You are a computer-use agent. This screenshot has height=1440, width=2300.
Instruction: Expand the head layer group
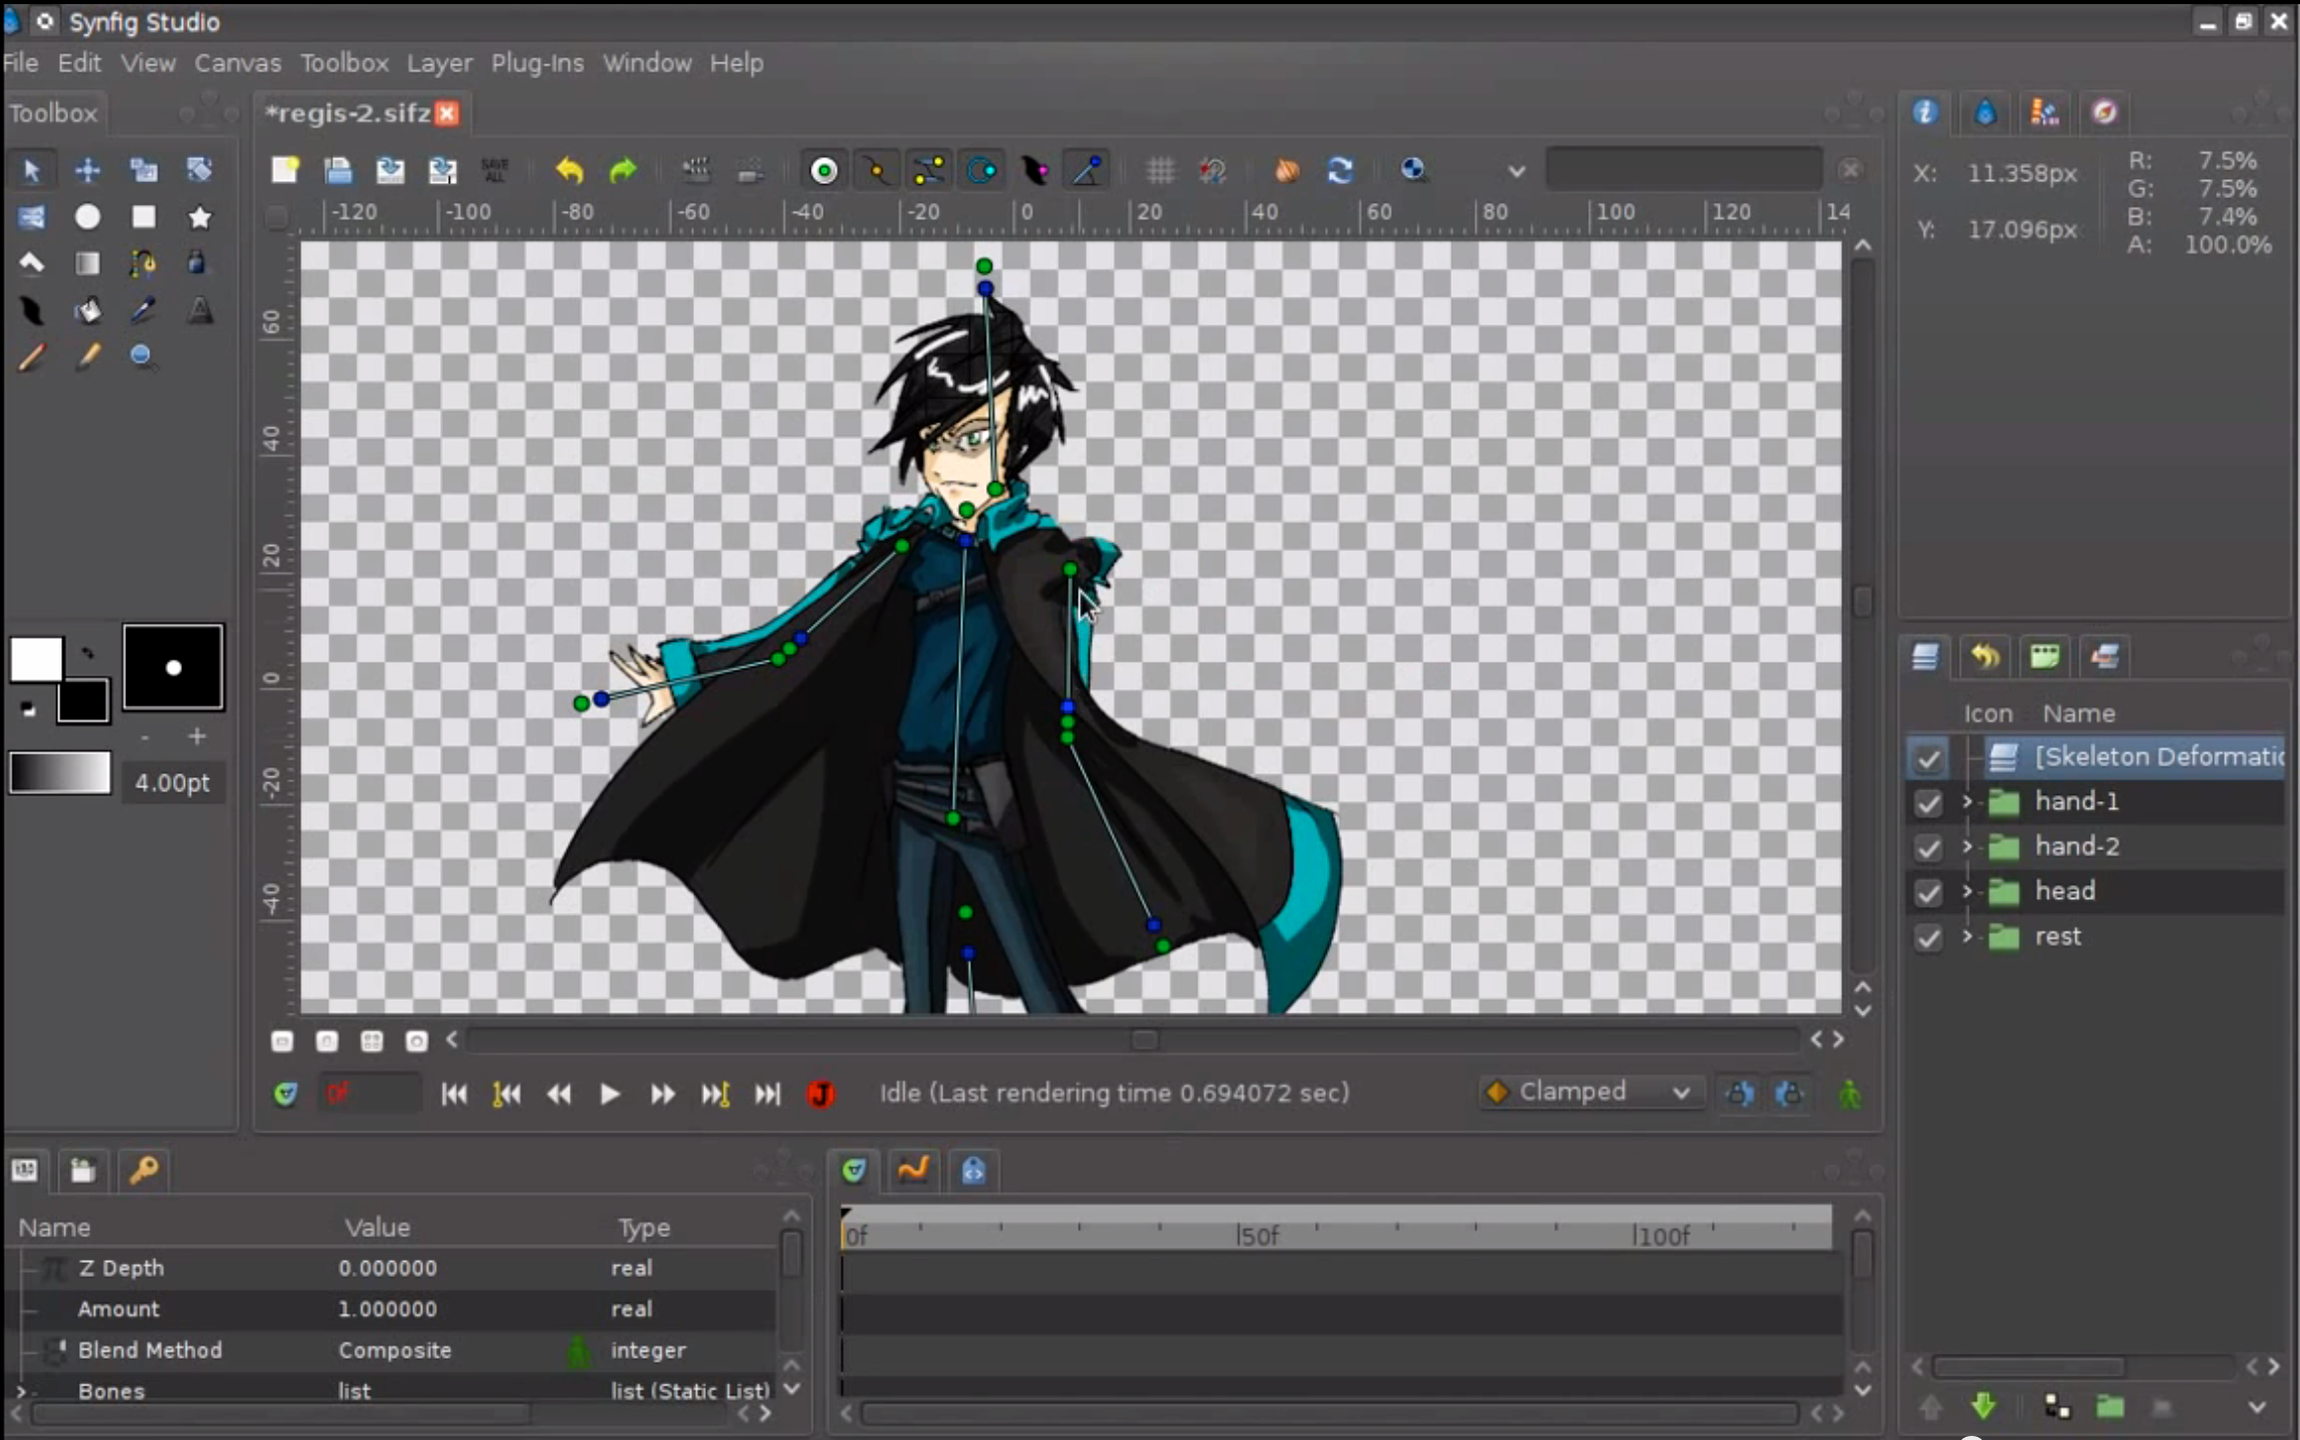(x=1967, y=891)
